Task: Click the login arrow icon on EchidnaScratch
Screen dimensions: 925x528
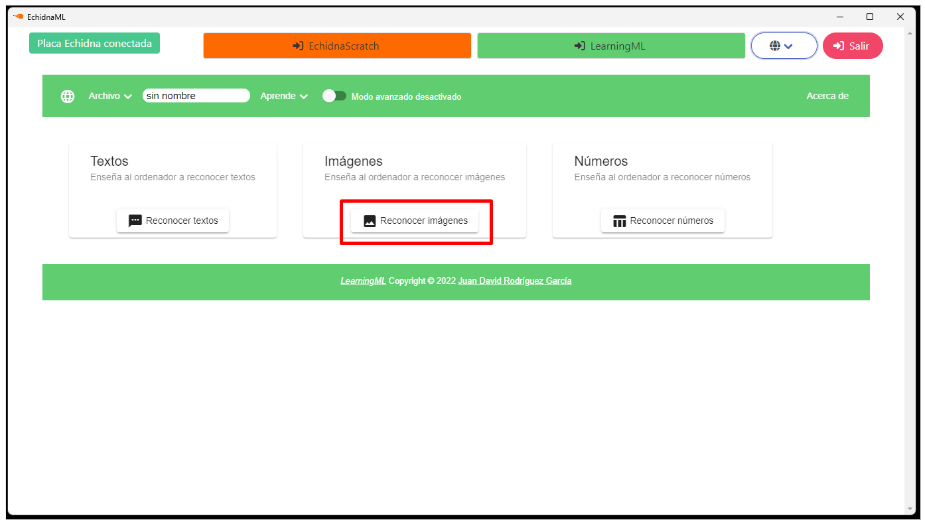Action: (298, 46)
